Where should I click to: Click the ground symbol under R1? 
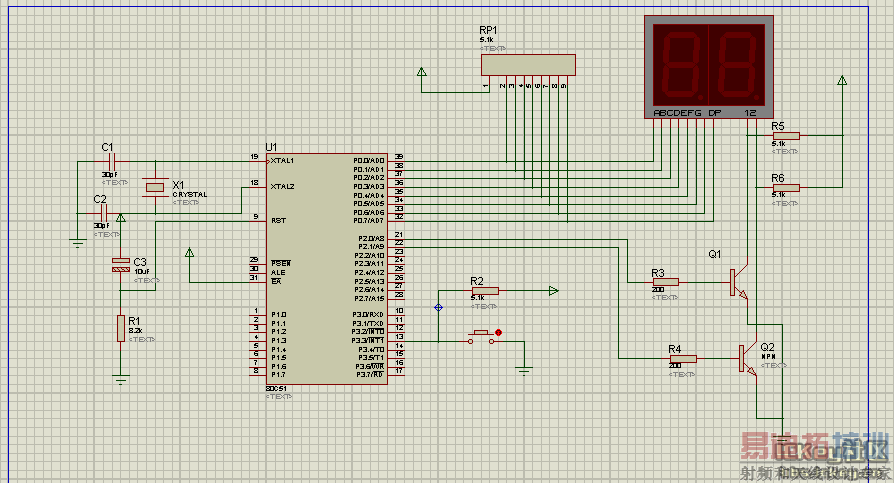point(121,379)
